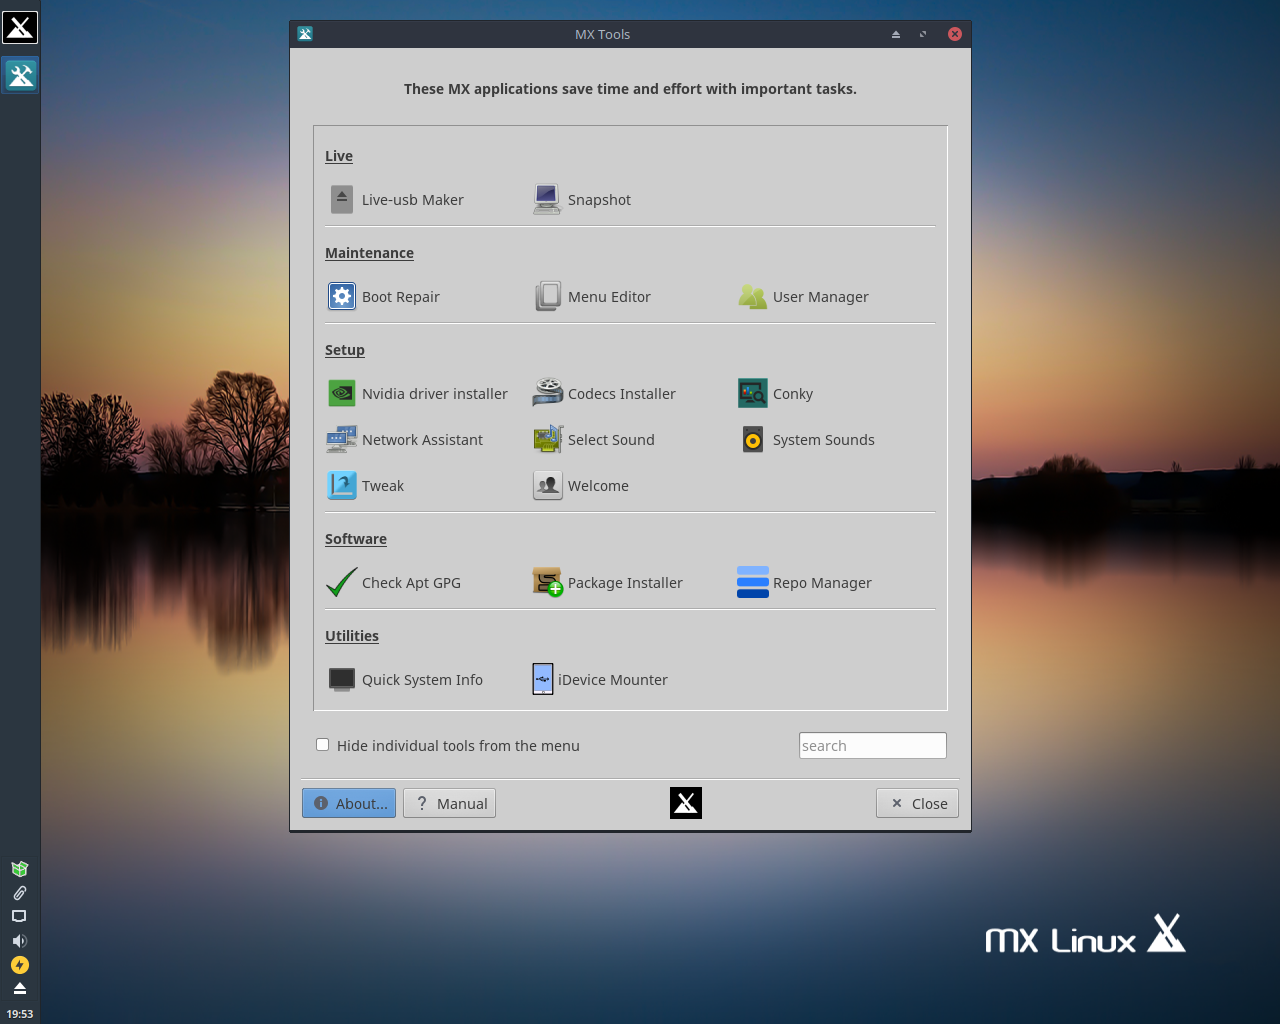Screen dimensions: 1280x1024
Task: Open the Menu Editor icon
Action: 547,297
